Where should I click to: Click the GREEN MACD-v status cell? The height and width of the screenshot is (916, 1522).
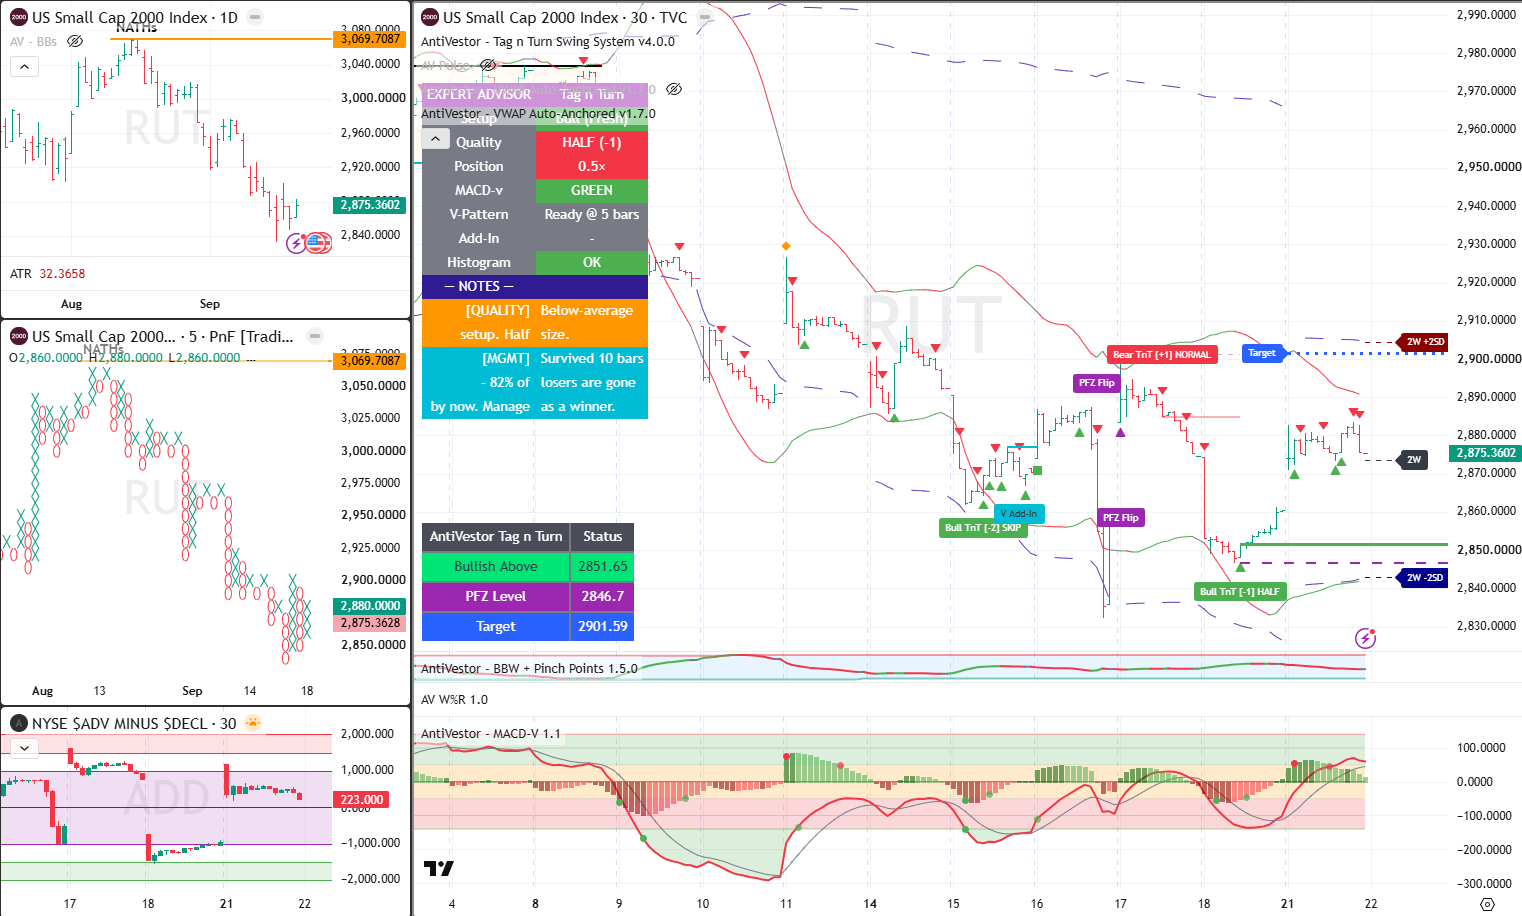[x=592, y=190]
